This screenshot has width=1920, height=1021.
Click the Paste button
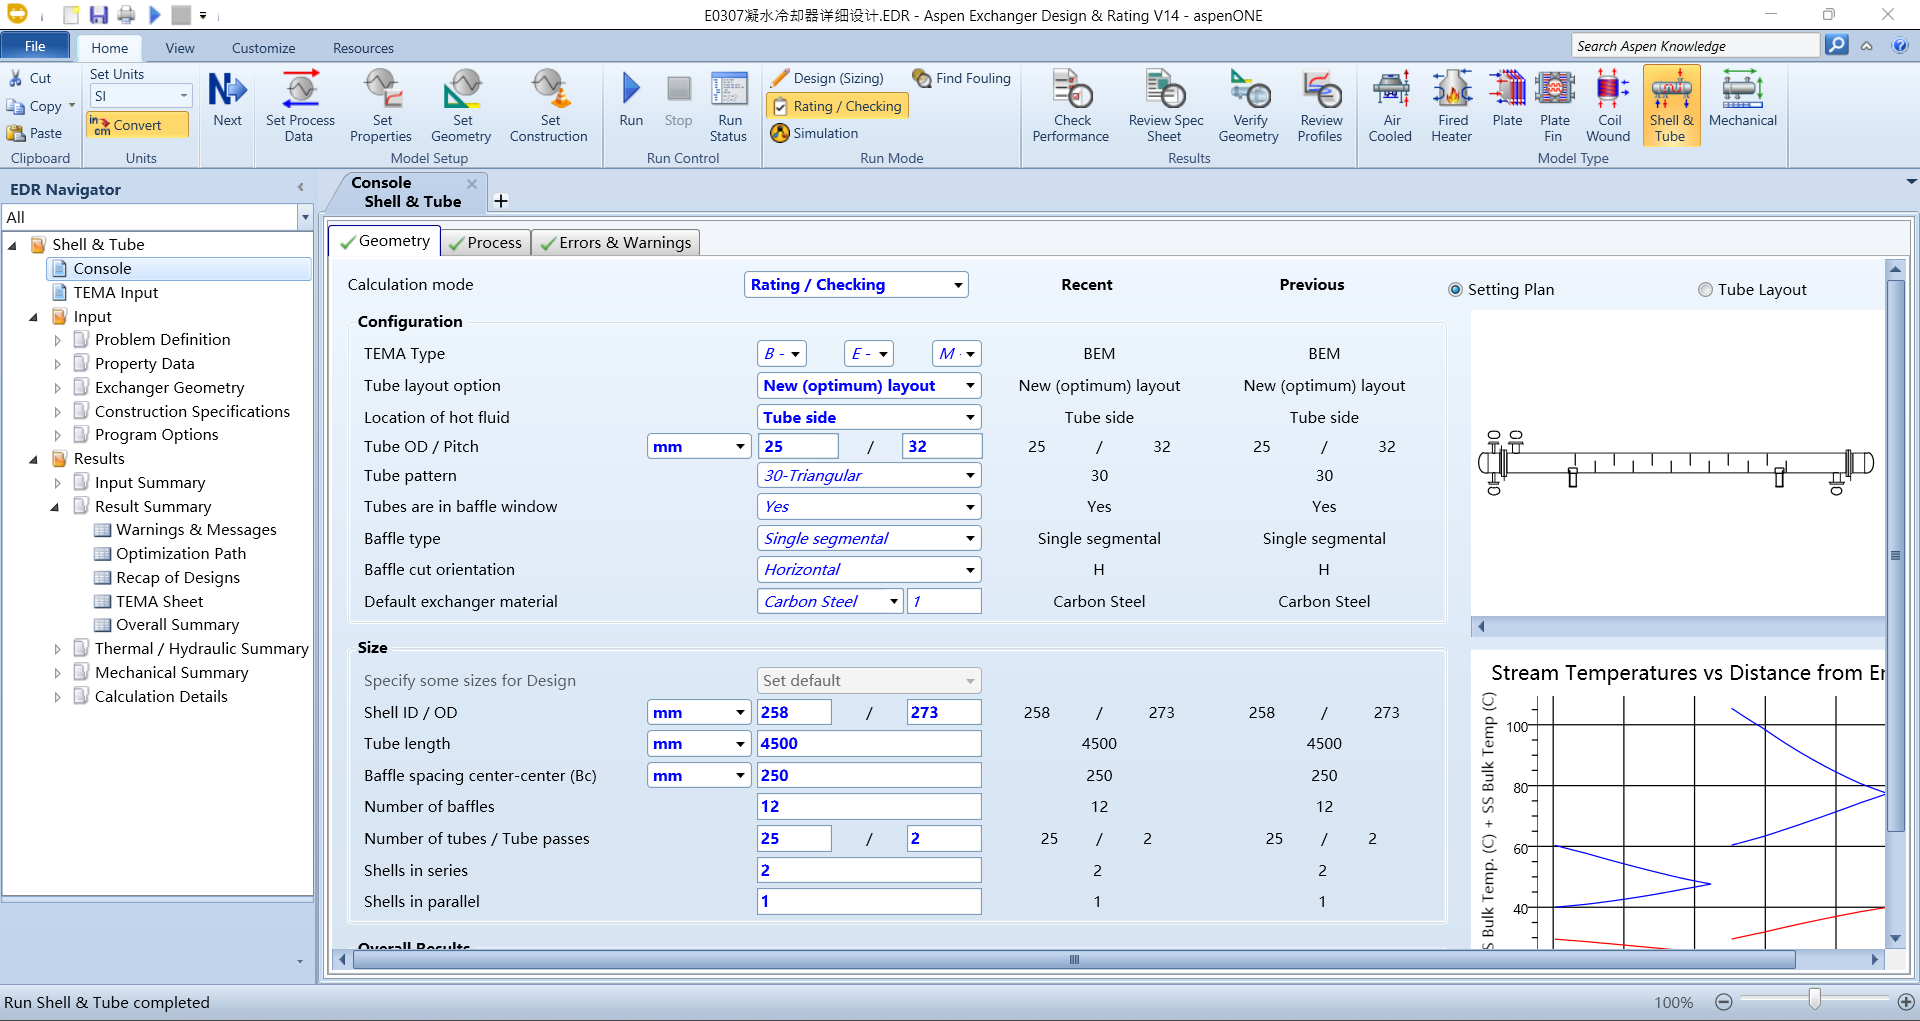35,133
